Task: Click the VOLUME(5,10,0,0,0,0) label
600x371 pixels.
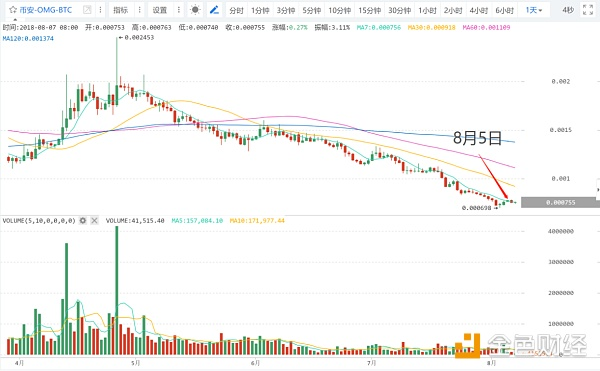Action: click(x=39, y=221)
